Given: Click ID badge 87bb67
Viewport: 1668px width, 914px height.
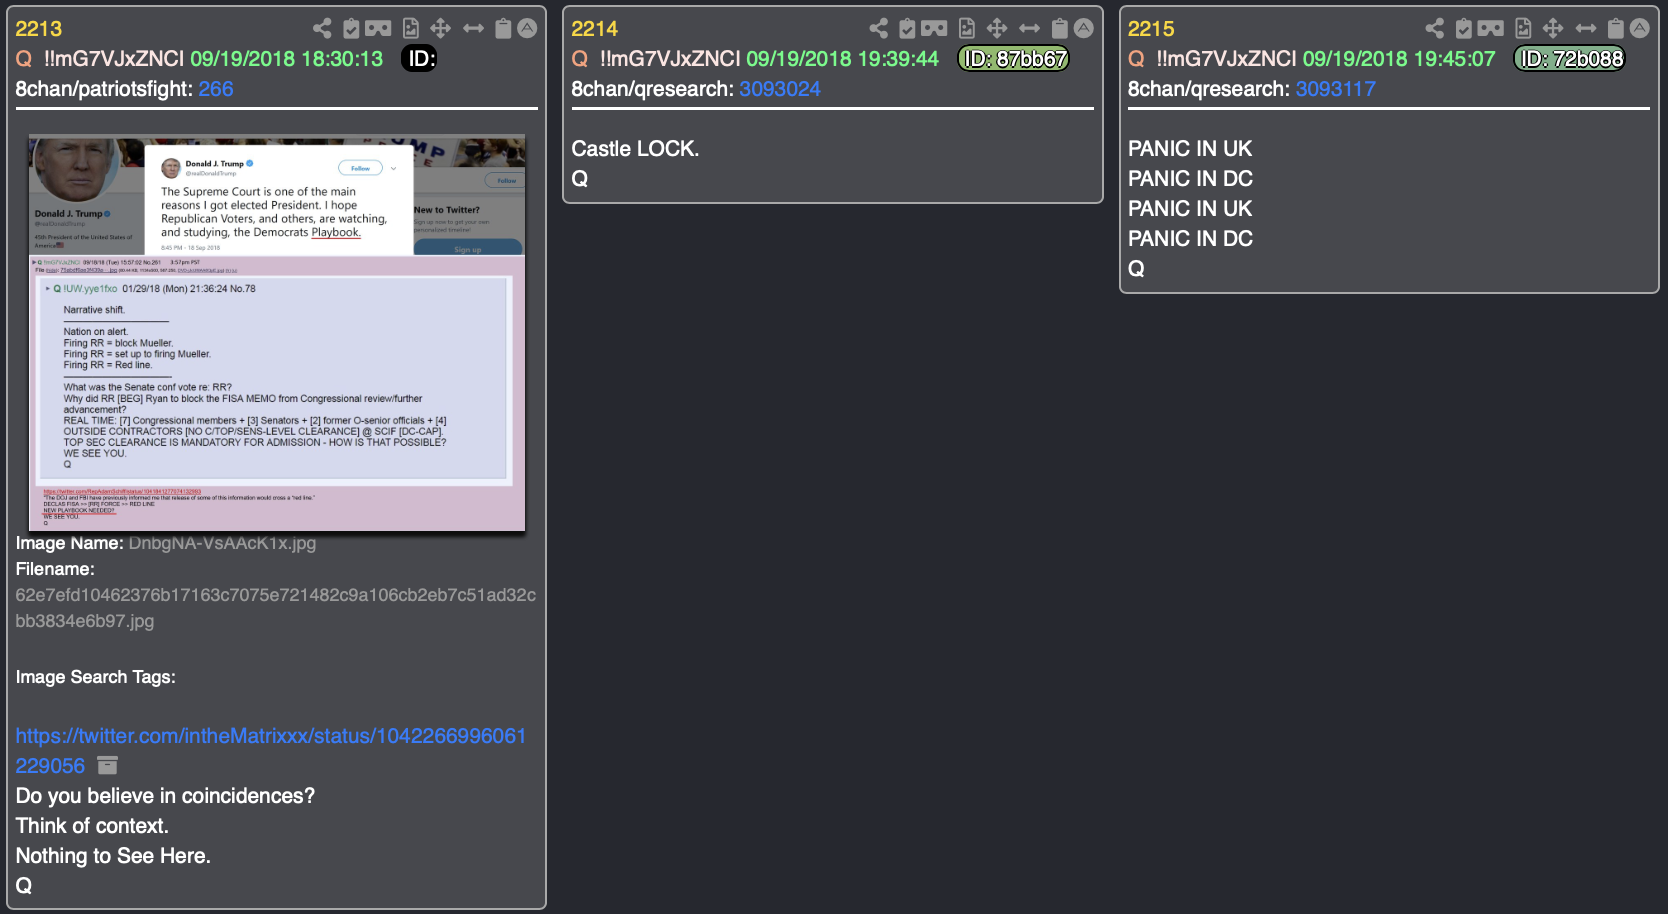Looking at the screenshot, I should [x=1014, y=59].
